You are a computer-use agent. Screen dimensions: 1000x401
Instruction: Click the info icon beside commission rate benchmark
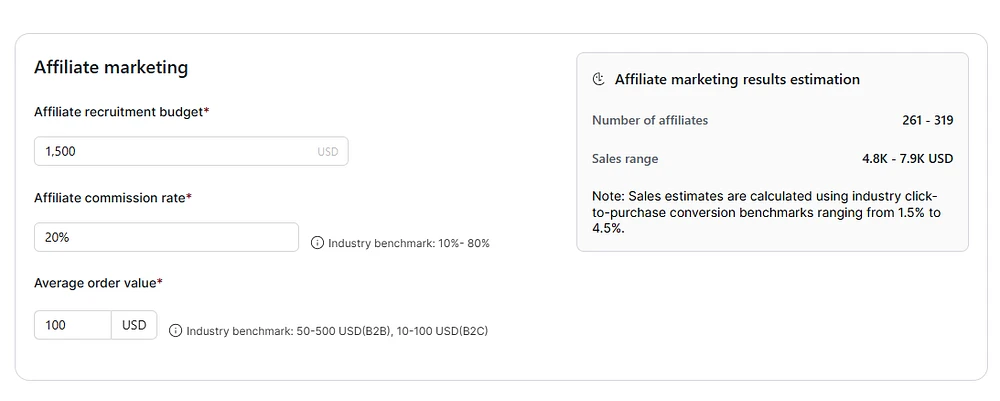317,243
